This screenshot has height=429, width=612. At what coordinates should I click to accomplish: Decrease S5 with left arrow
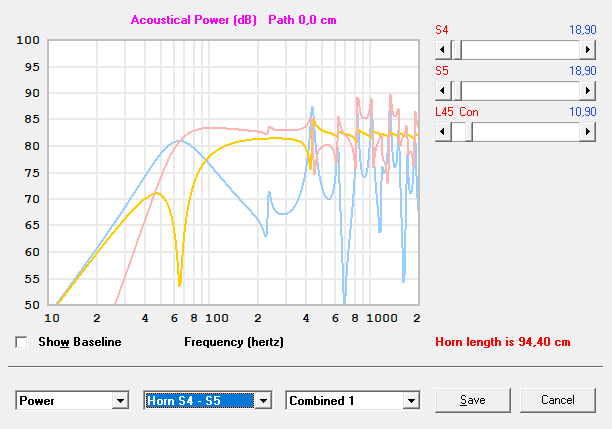(x=443, y=91)
